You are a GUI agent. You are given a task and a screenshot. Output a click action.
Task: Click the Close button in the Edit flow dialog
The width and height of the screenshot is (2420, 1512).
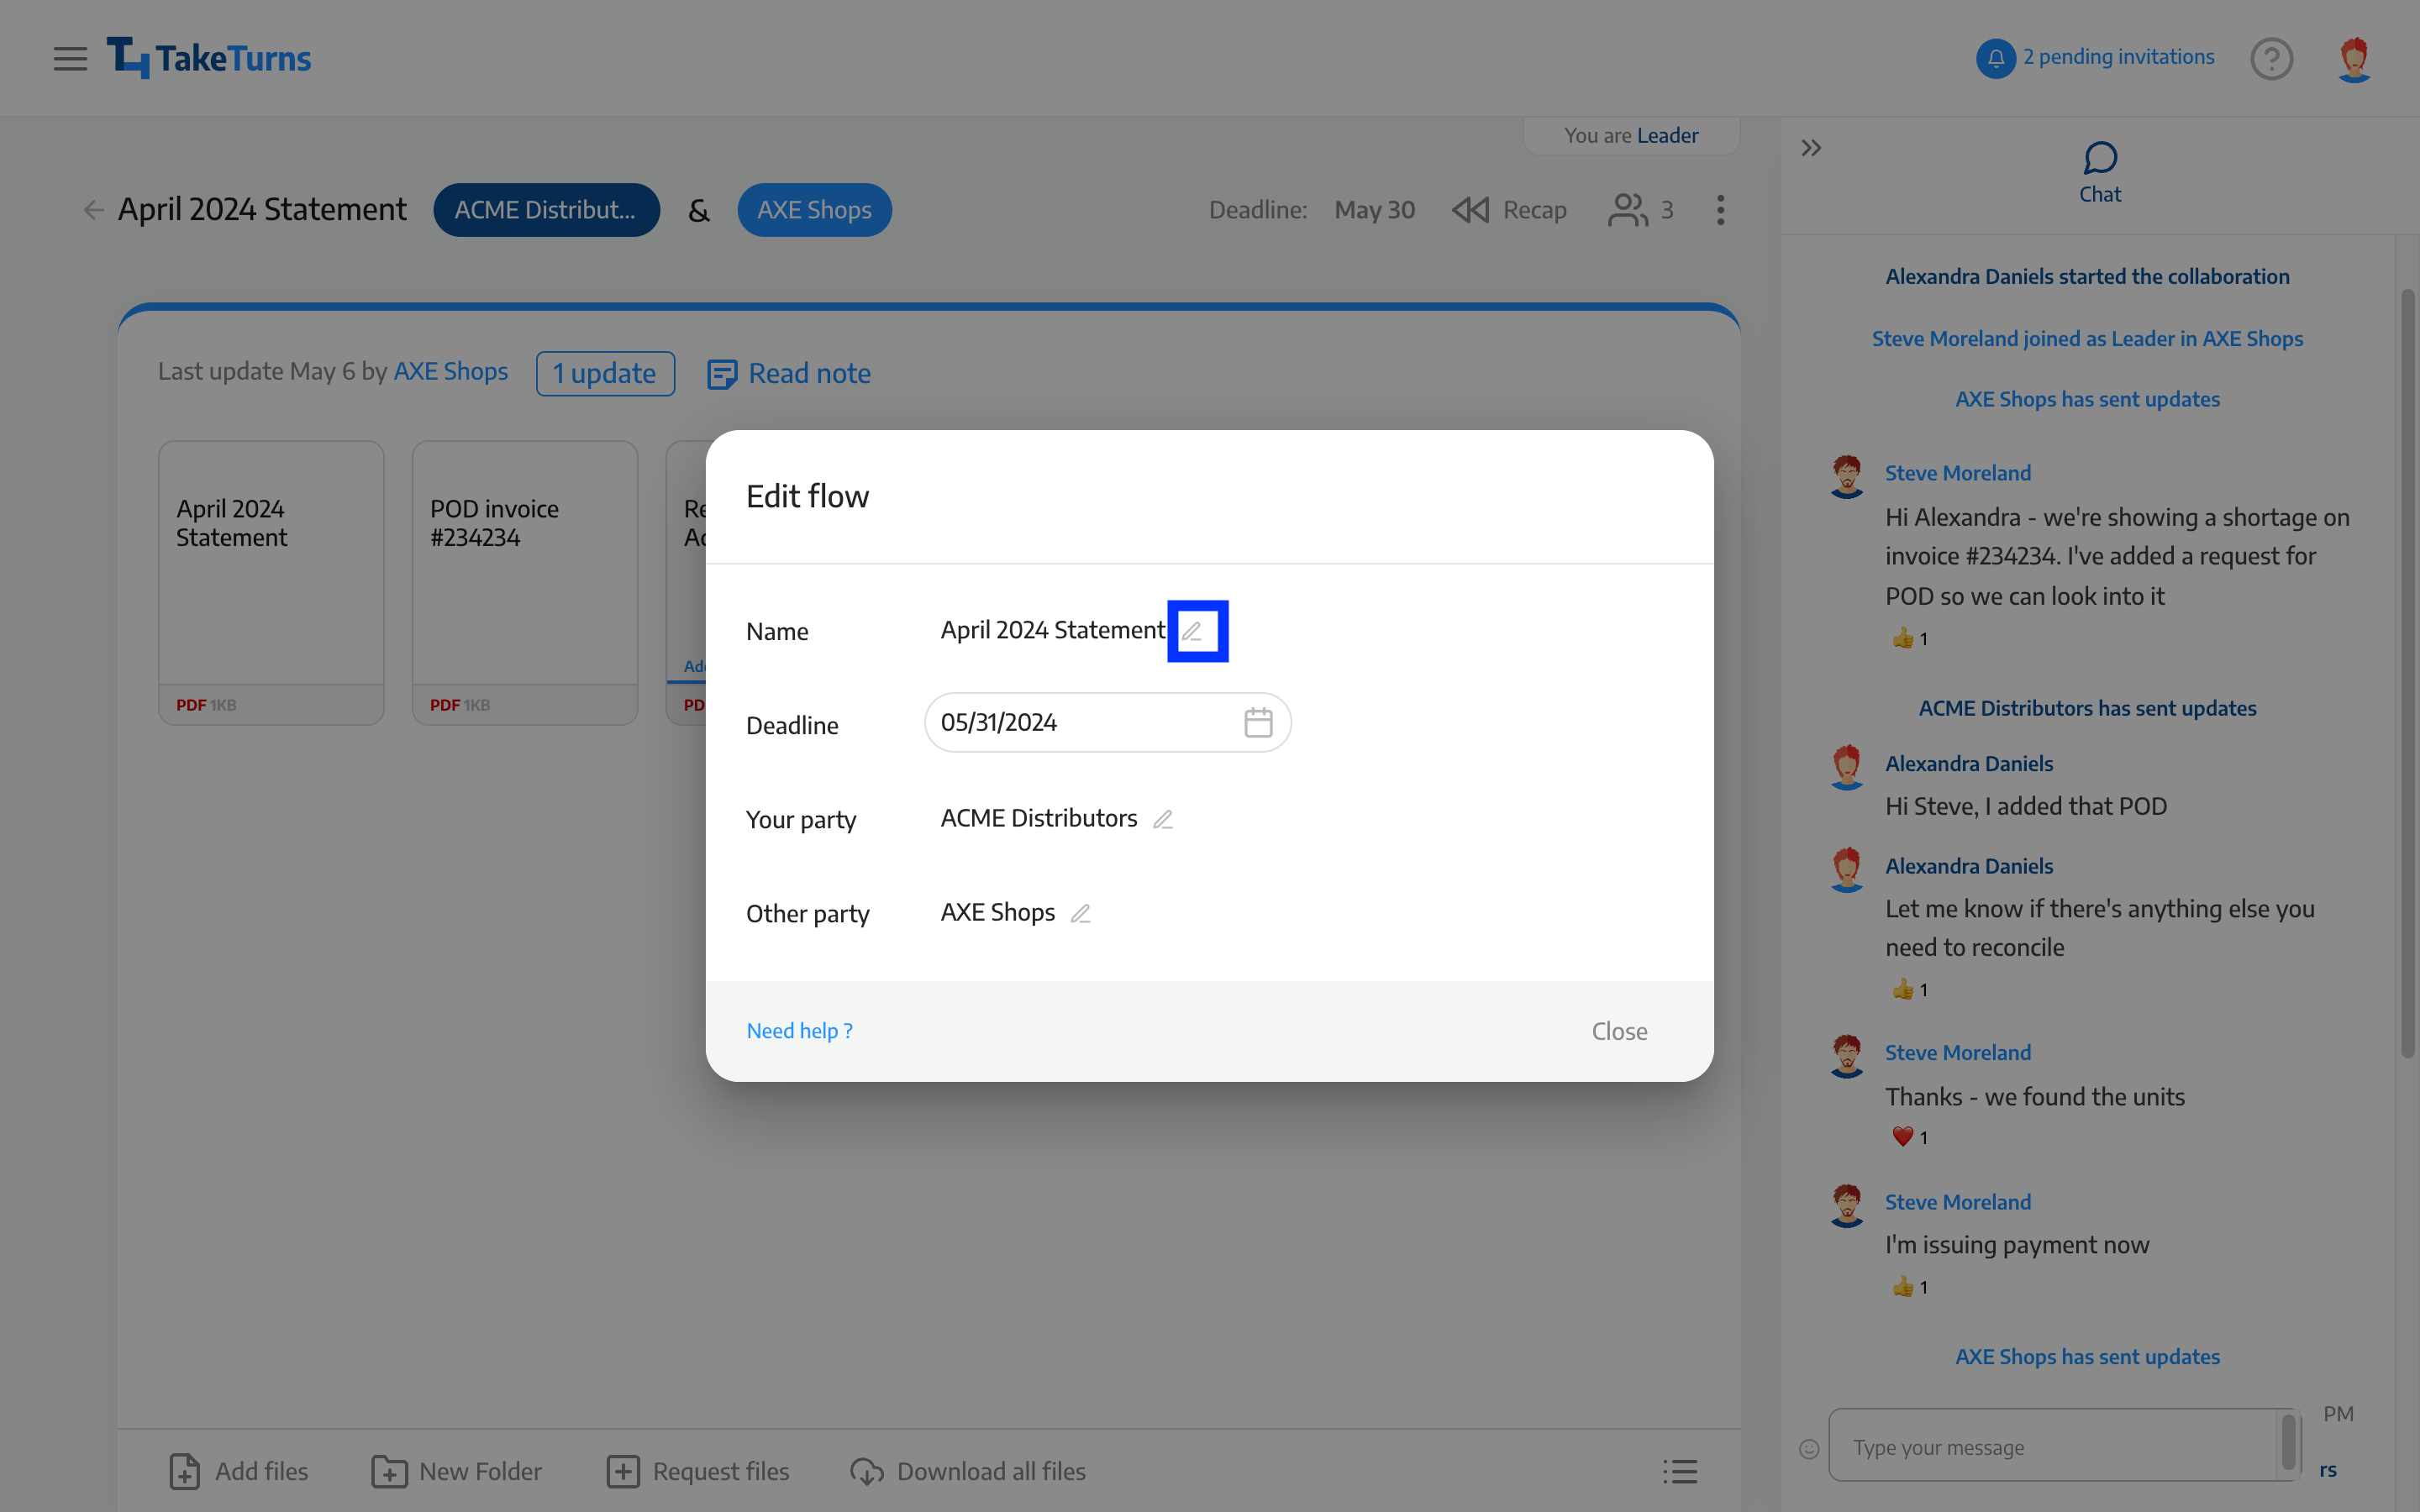[x=1618, y=1030]
